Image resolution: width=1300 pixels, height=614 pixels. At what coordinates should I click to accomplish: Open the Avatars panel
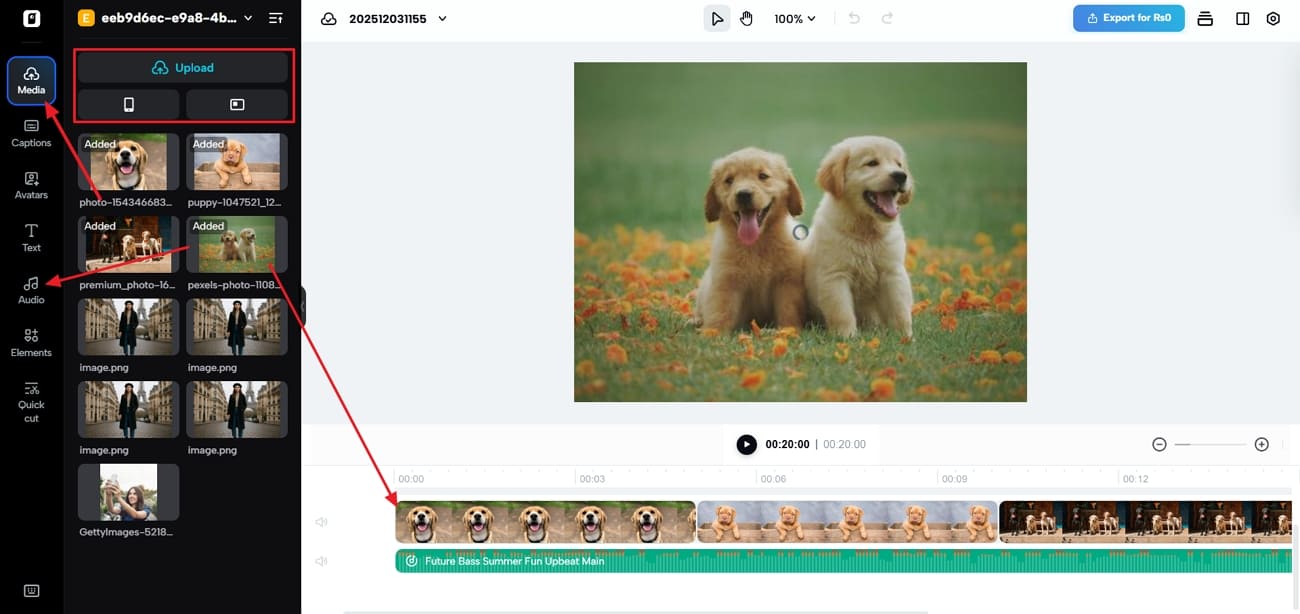[31, 185]
